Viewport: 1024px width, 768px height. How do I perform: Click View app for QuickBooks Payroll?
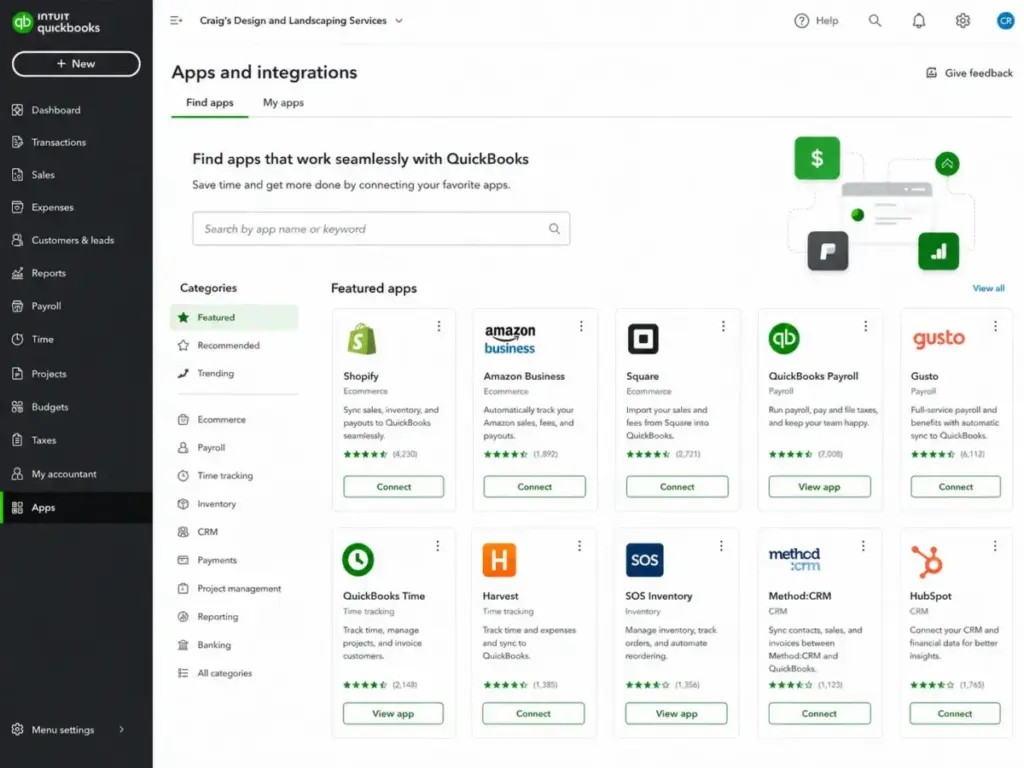click(x=819, y=487)
